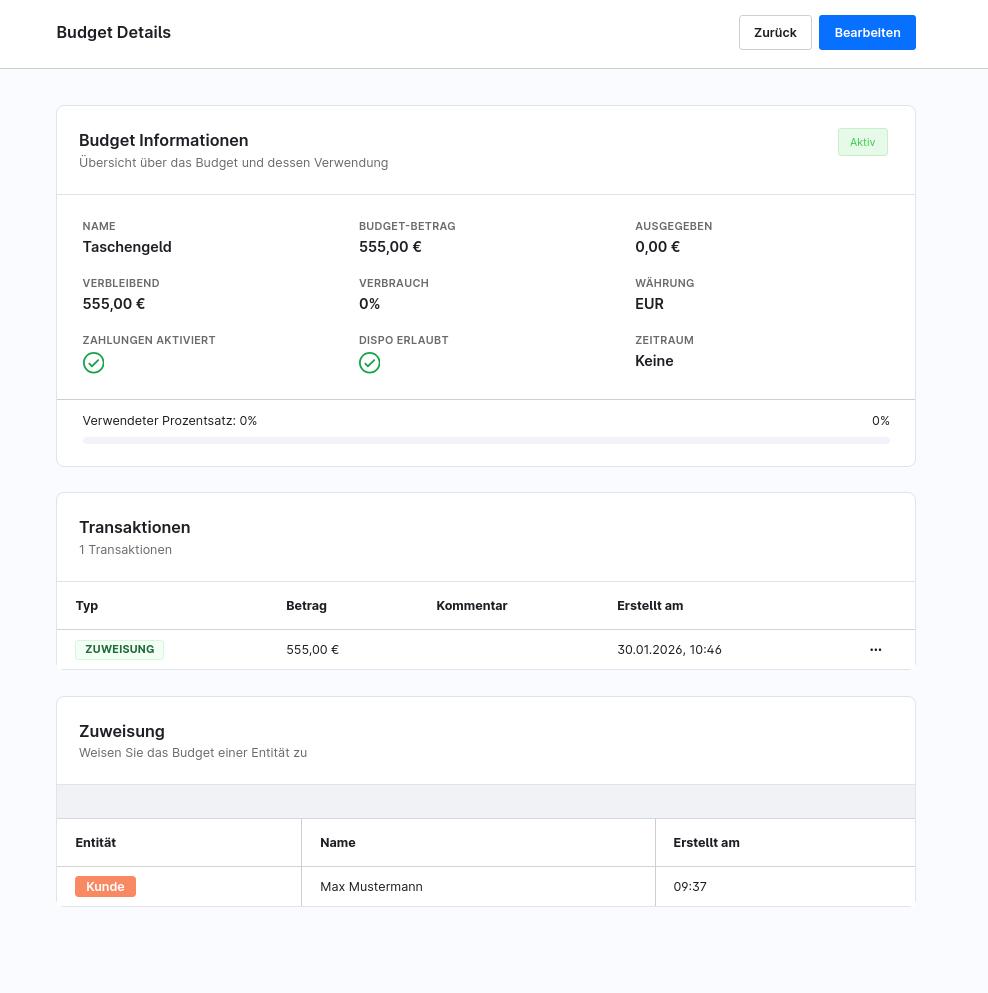The width and height of the screenshot is (988, 993).
Task: Click the orange Kunde entity badge
Action: click(105, 886)
